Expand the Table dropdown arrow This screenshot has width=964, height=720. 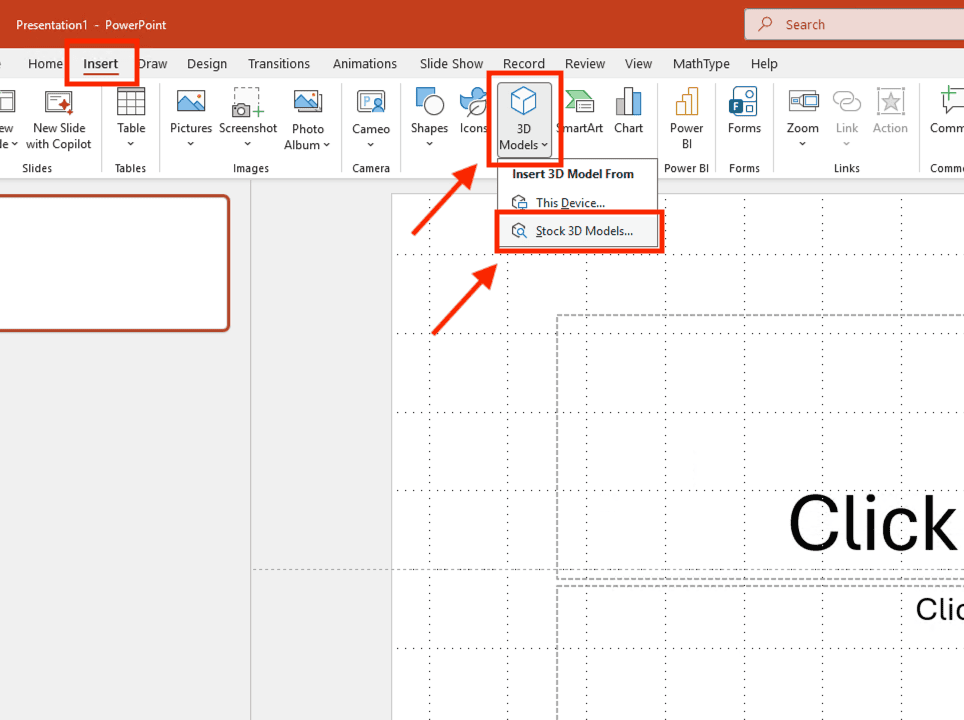tap(130, 144)
